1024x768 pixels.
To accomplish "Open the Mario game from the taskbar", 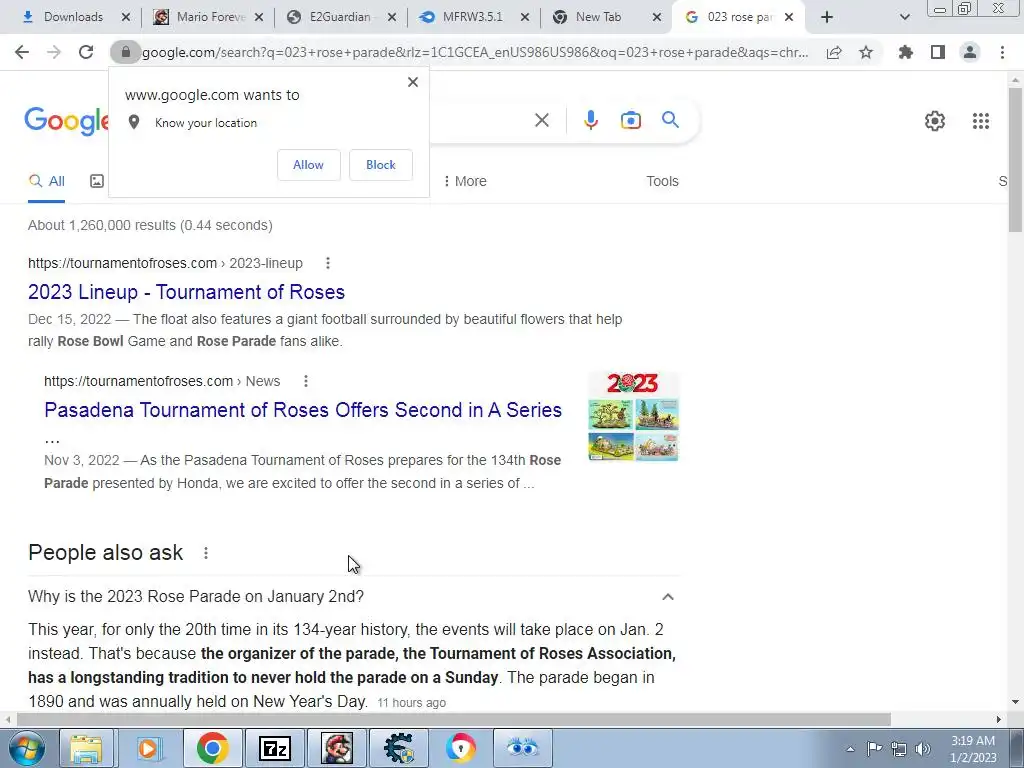I will [337, 748].
